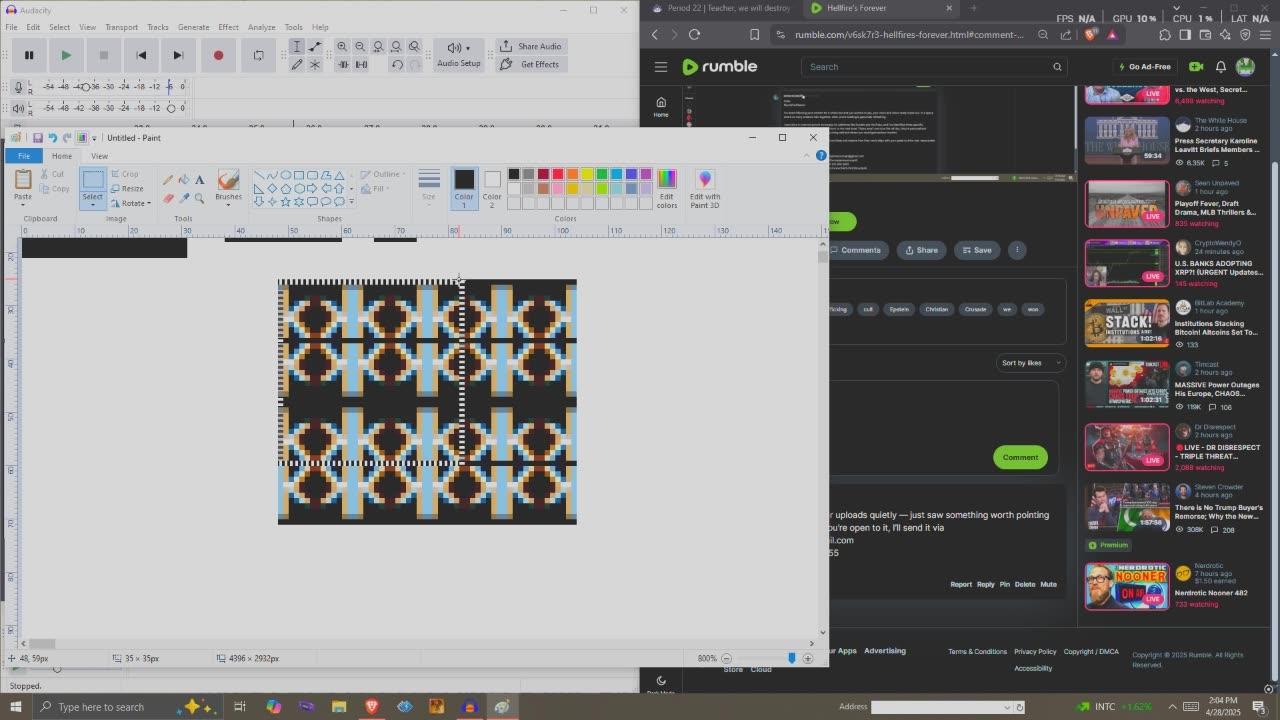The width and height of the screenshot is (1280, 720).
Task: Open Audacity's Effect menu
Action: (x=228, y=27)
